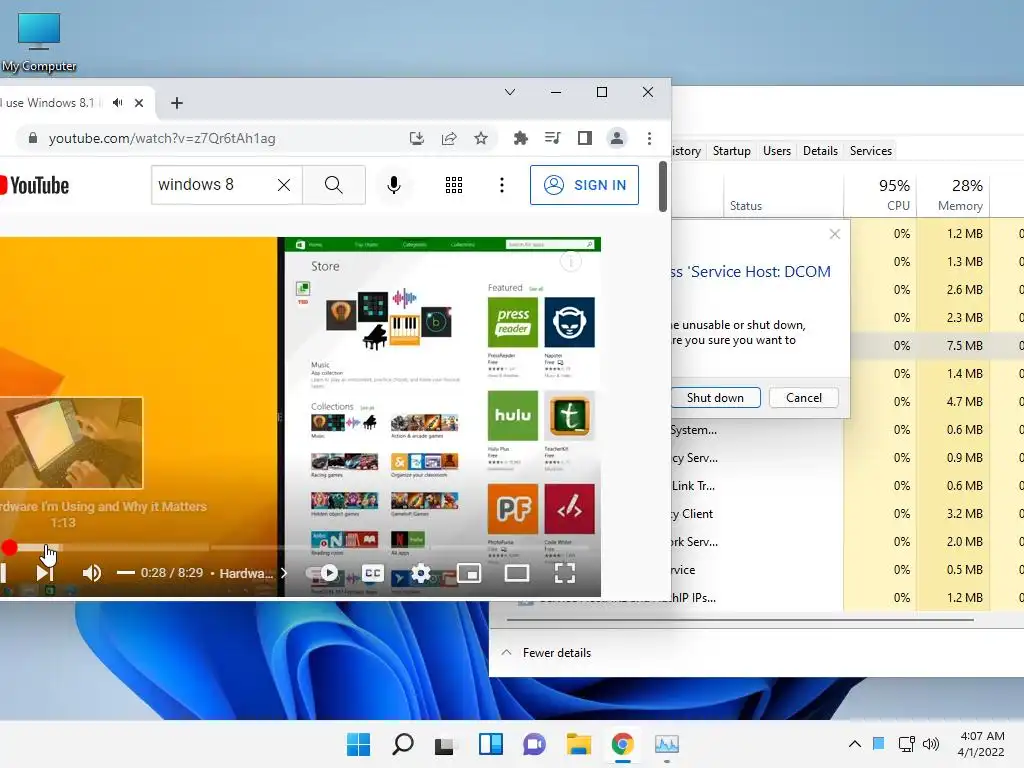Open Widgets from taskbar

(490, 744)
